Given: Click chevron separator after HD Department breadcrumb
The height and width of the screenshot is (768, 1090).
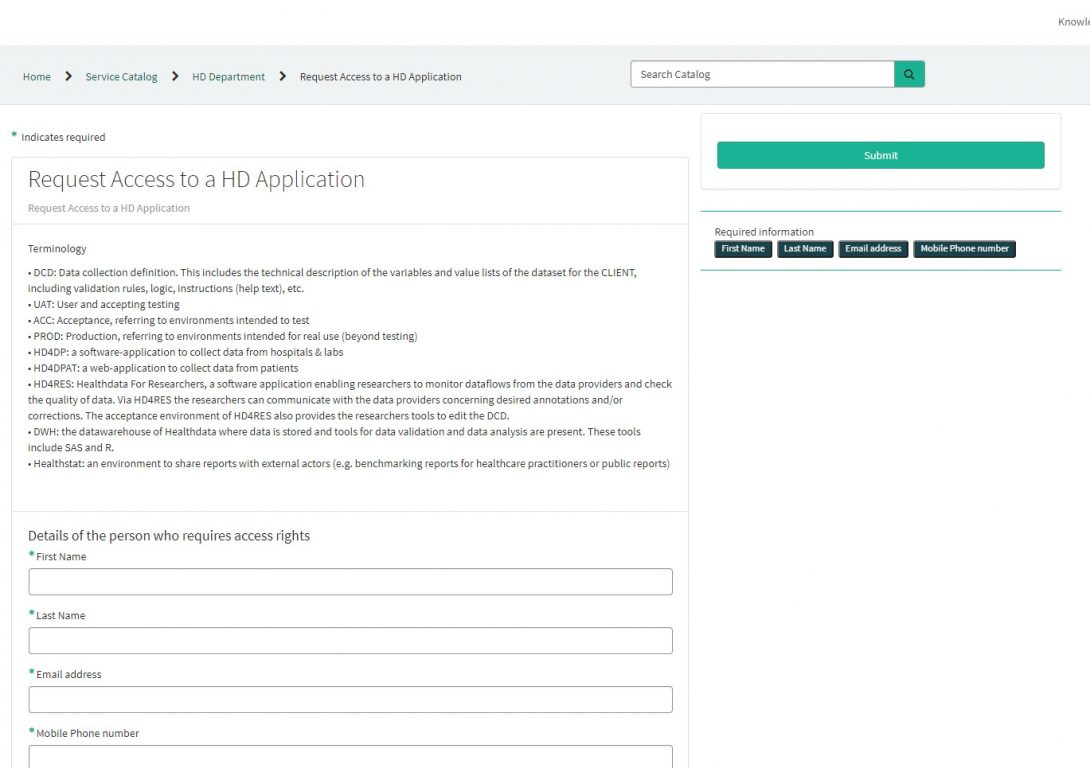Looking at the screenshot, I should pos(283,76).
